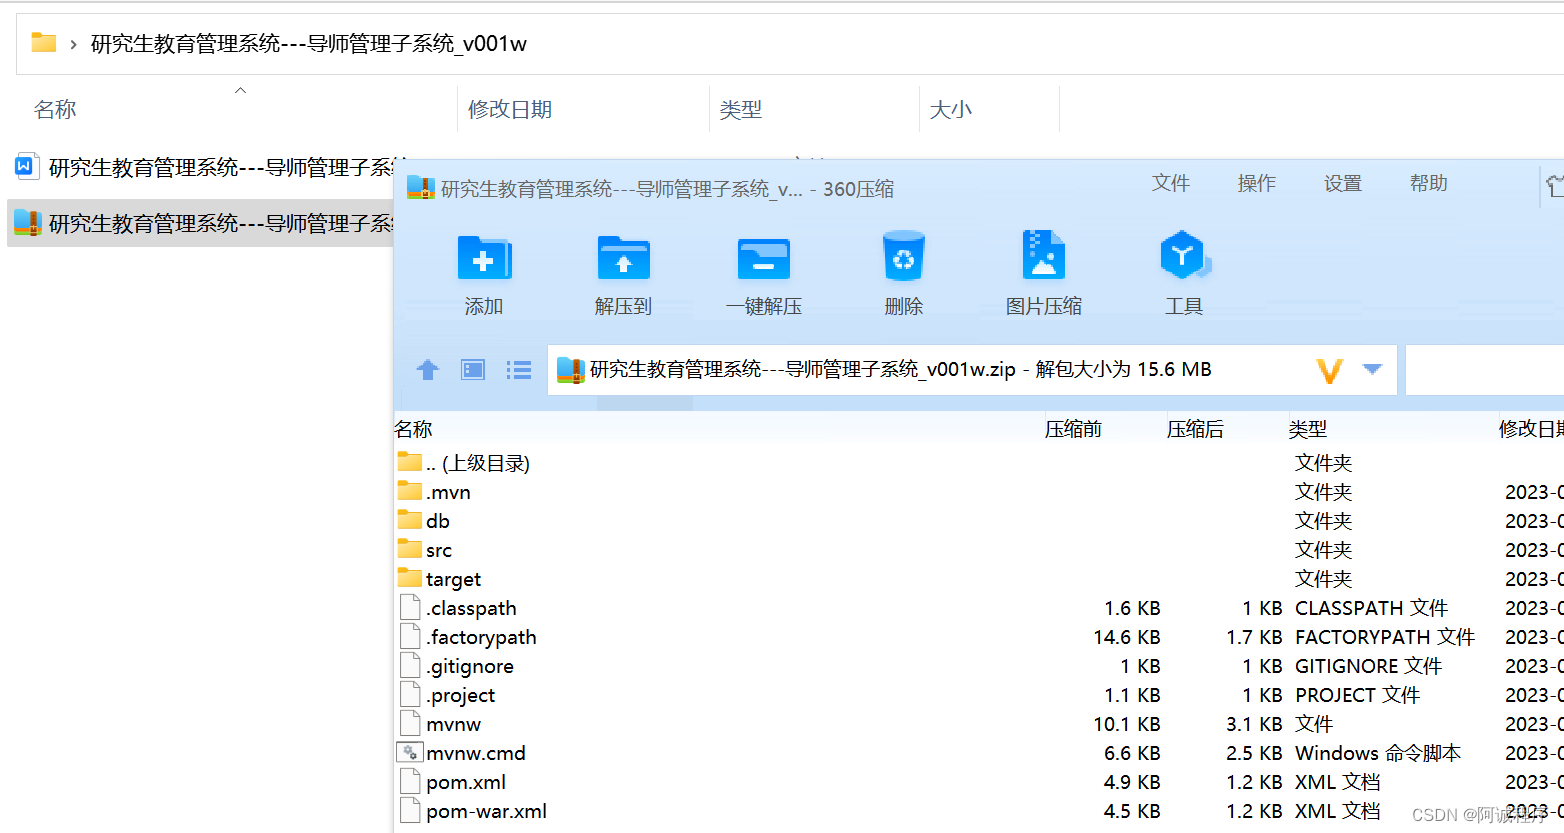Screen dimensions: 1564x833
Task: Click the folder icon in the Explorer address bar
Action: (x=43, y=42)
